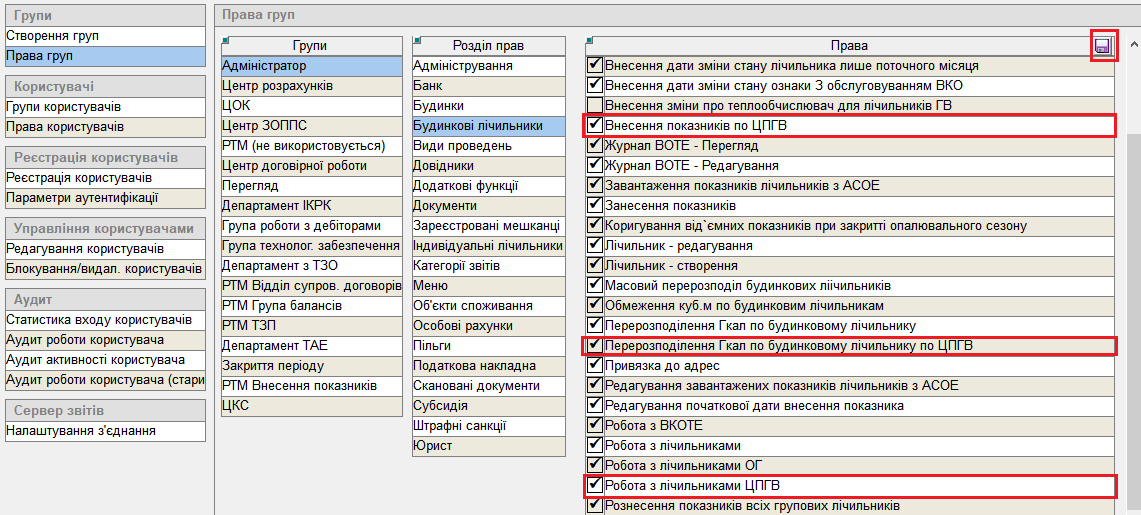Open 'Права користувачів' in the sidebar

(65, 127)
